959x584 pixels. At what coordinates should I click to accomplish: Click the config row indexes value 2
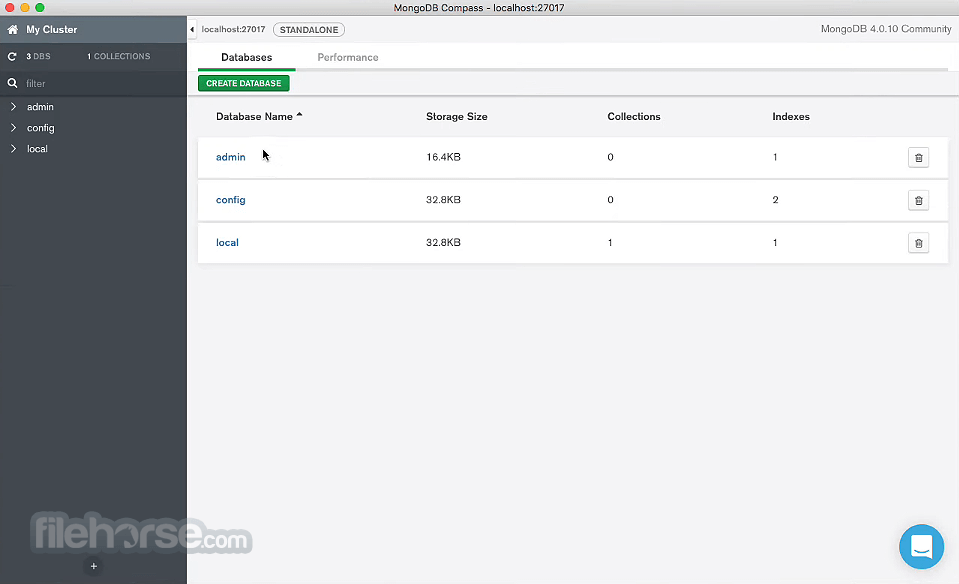coord(776,200)
